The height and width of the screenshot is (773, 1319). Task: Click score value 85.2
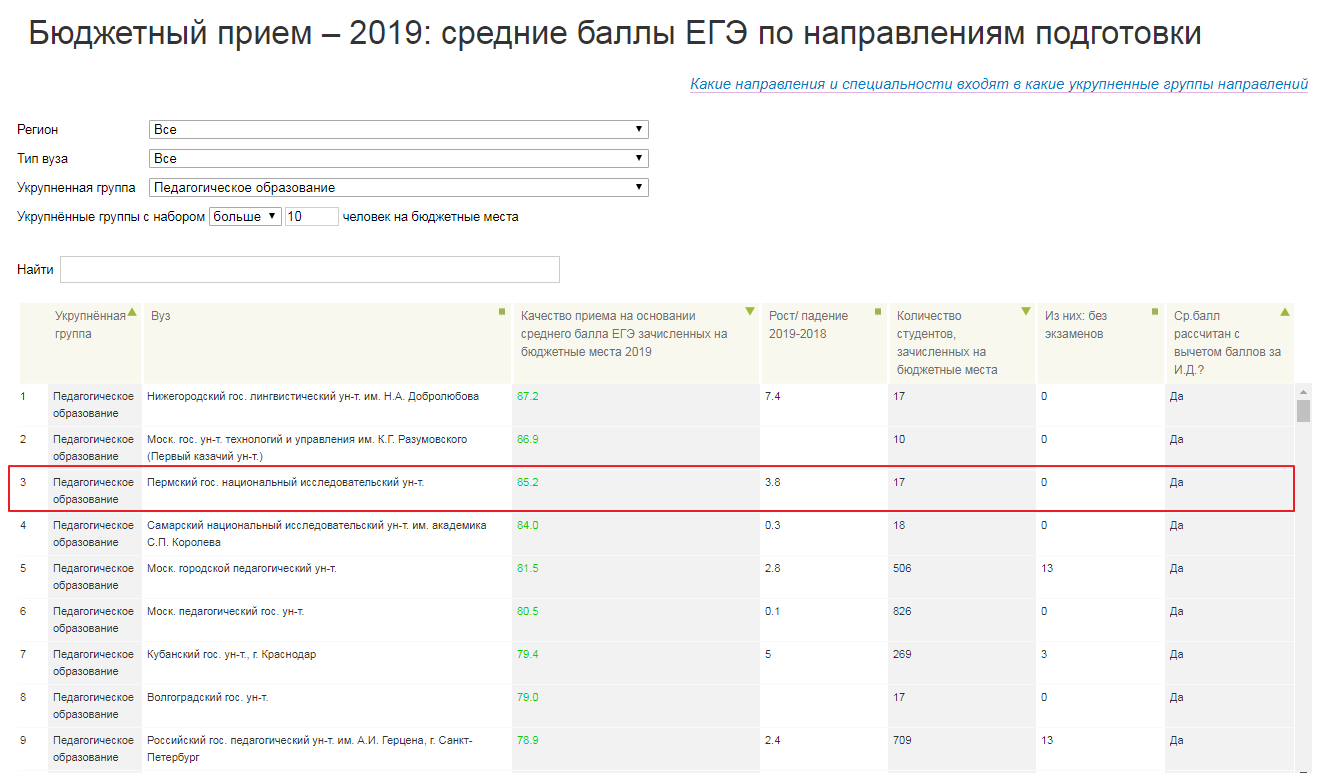(528, 482)
